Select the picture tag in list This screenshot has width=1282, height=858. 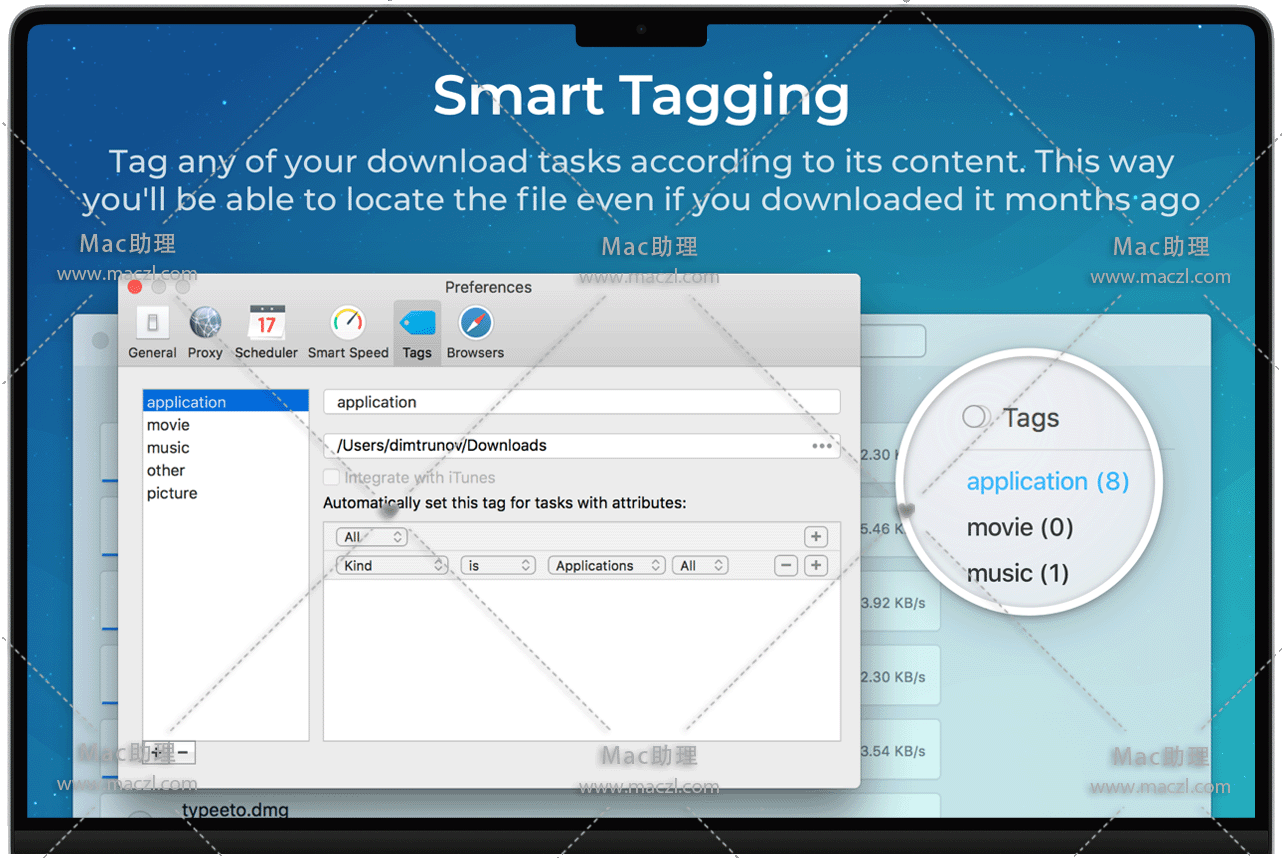pyautogui.click(x=172, y=493)
